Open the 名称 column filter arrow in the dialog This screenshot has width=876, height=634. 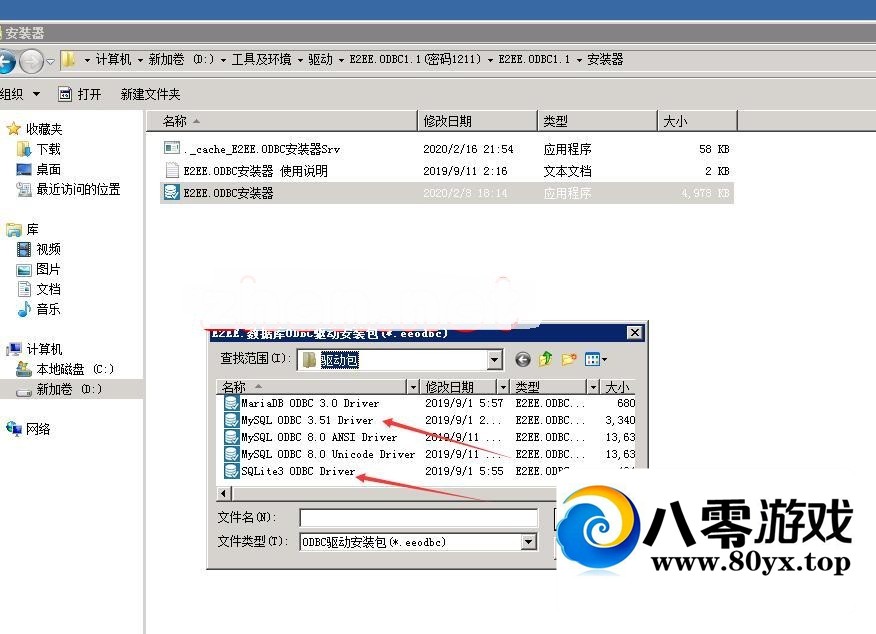pyautogui.click(x=413, y=387)
